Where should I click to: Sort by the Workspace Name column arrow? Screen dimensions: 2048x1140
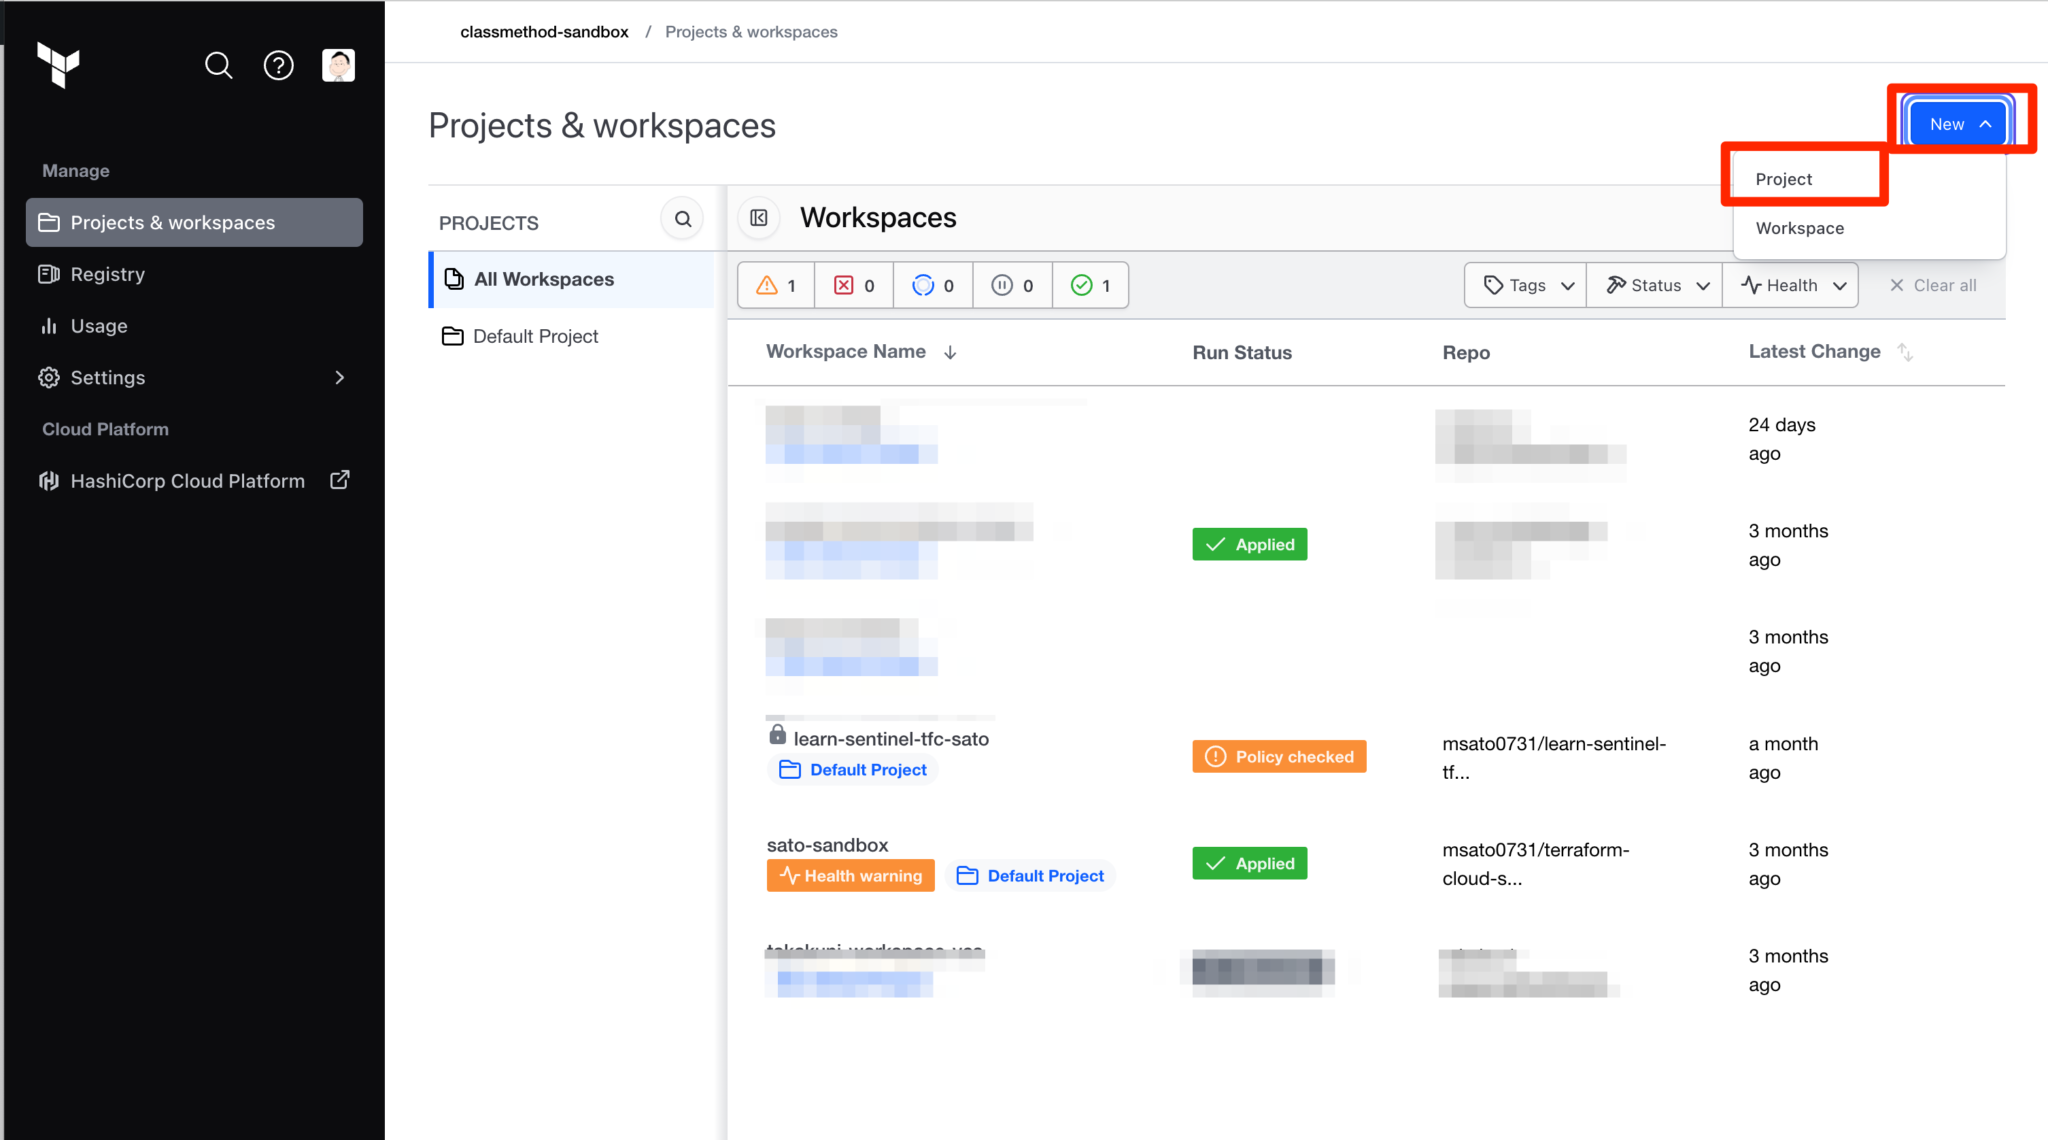click(x=950, y=352)
